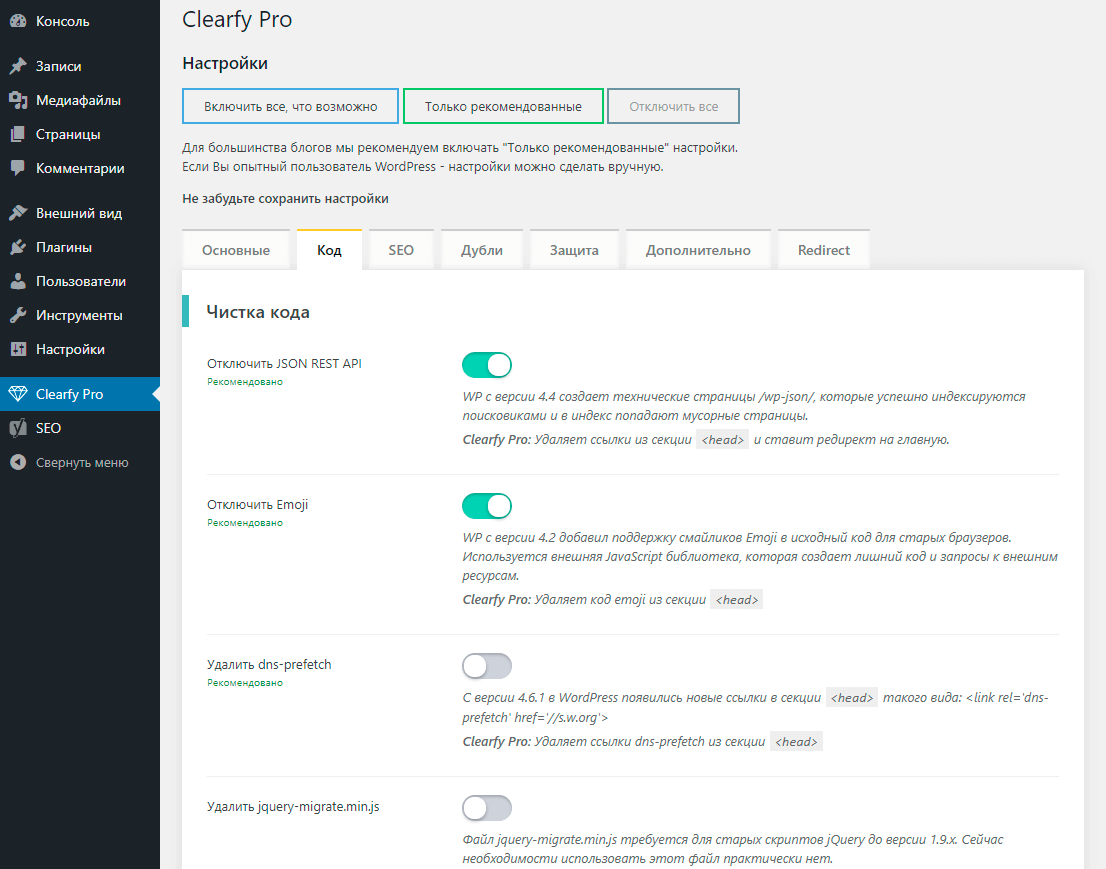Open the Дополнительно tab
This screenshot has width=1106, height=869.
(x=698, y=250)
